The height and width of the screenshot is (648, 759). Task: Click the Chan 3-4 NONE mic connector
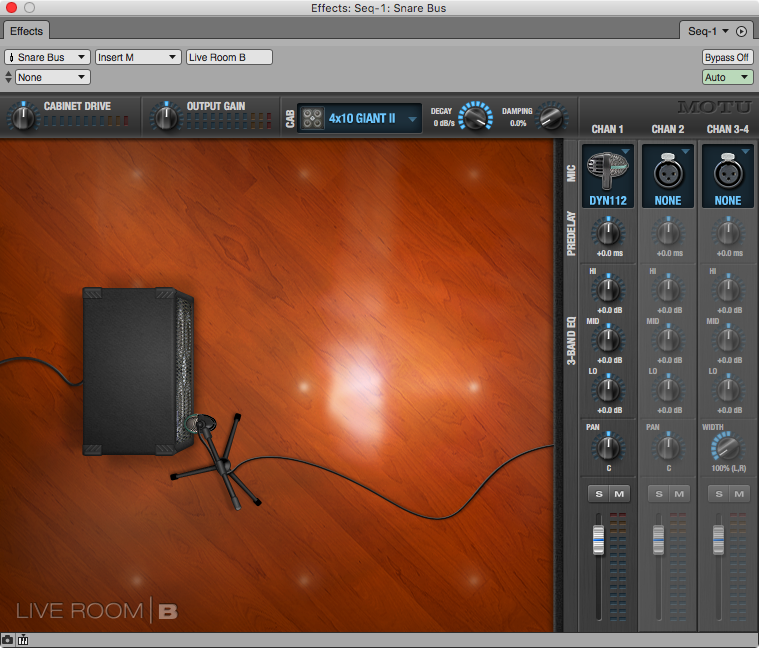coord(728,176)
